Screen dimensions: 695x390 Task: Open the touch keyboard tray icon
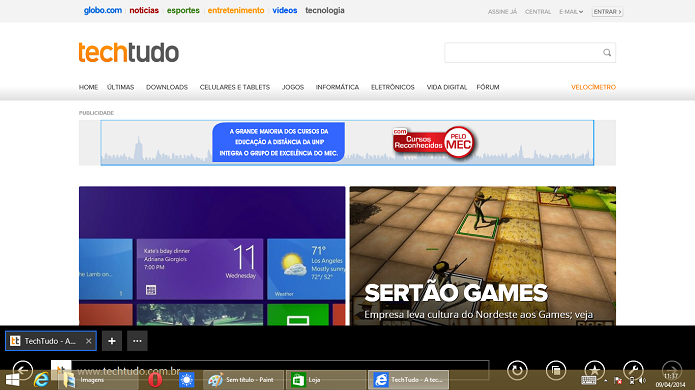coord(589,380)
